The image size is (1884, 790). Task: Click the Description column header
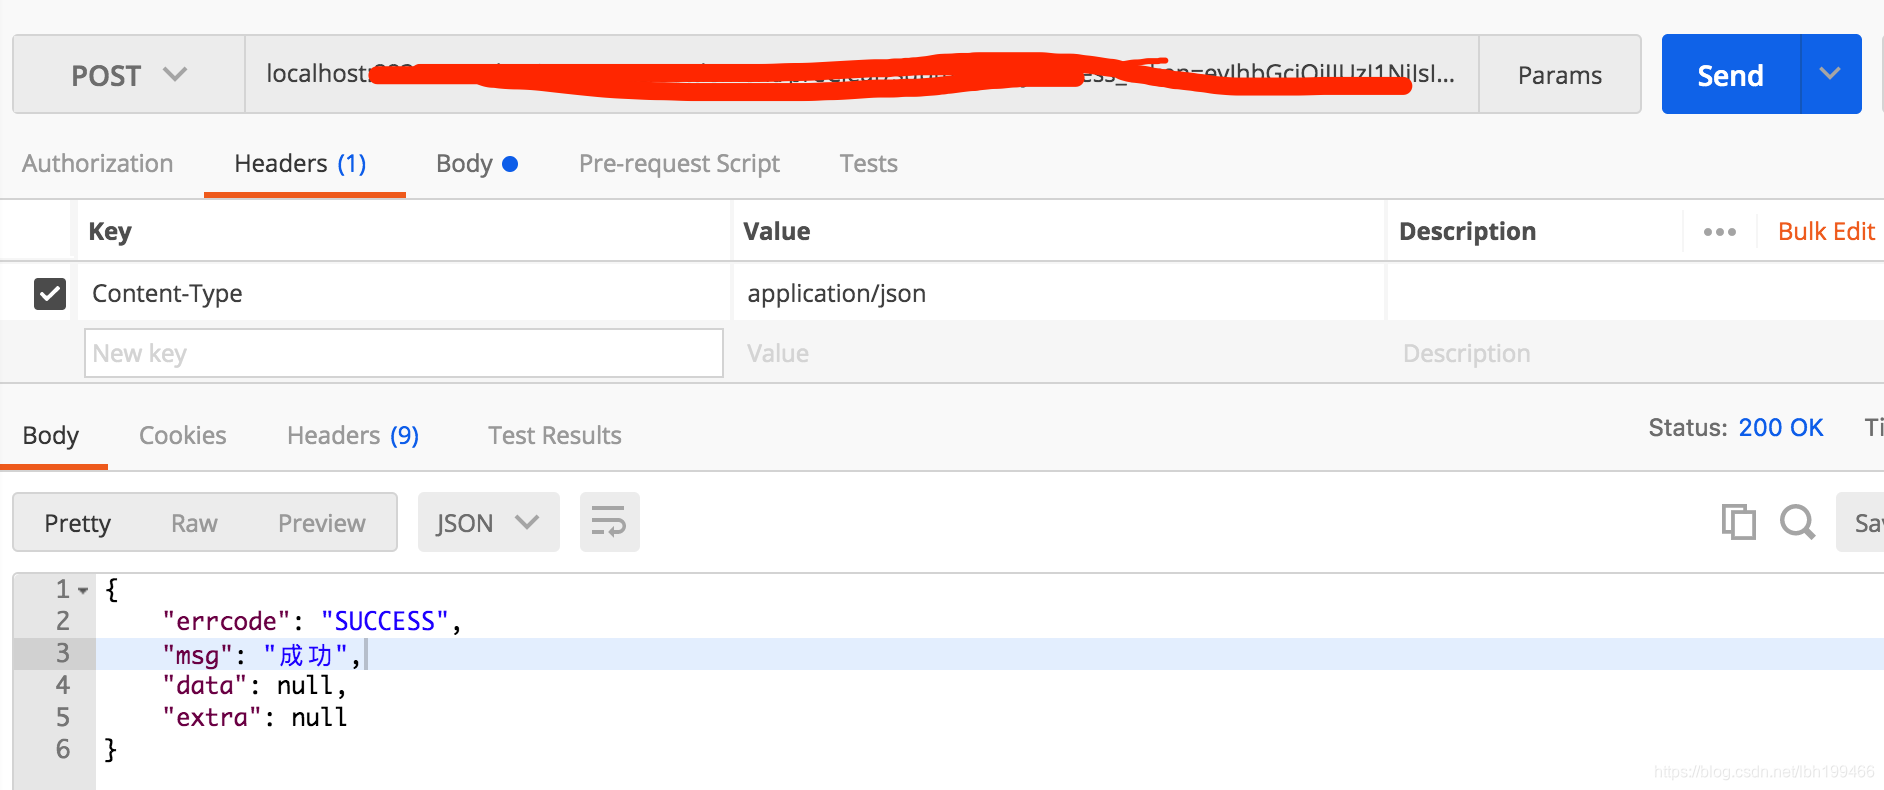pyautogui.click(x=1467, y=232)
